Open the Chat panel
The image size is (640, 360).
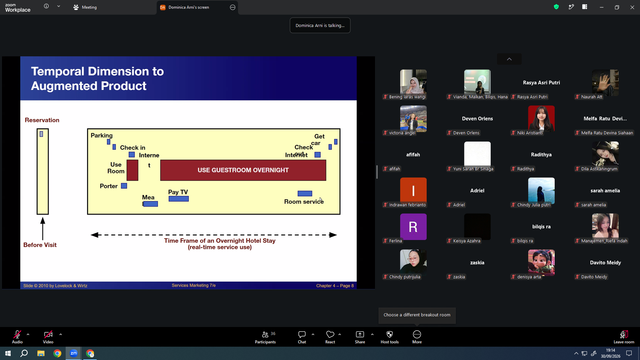pos(302,337)
